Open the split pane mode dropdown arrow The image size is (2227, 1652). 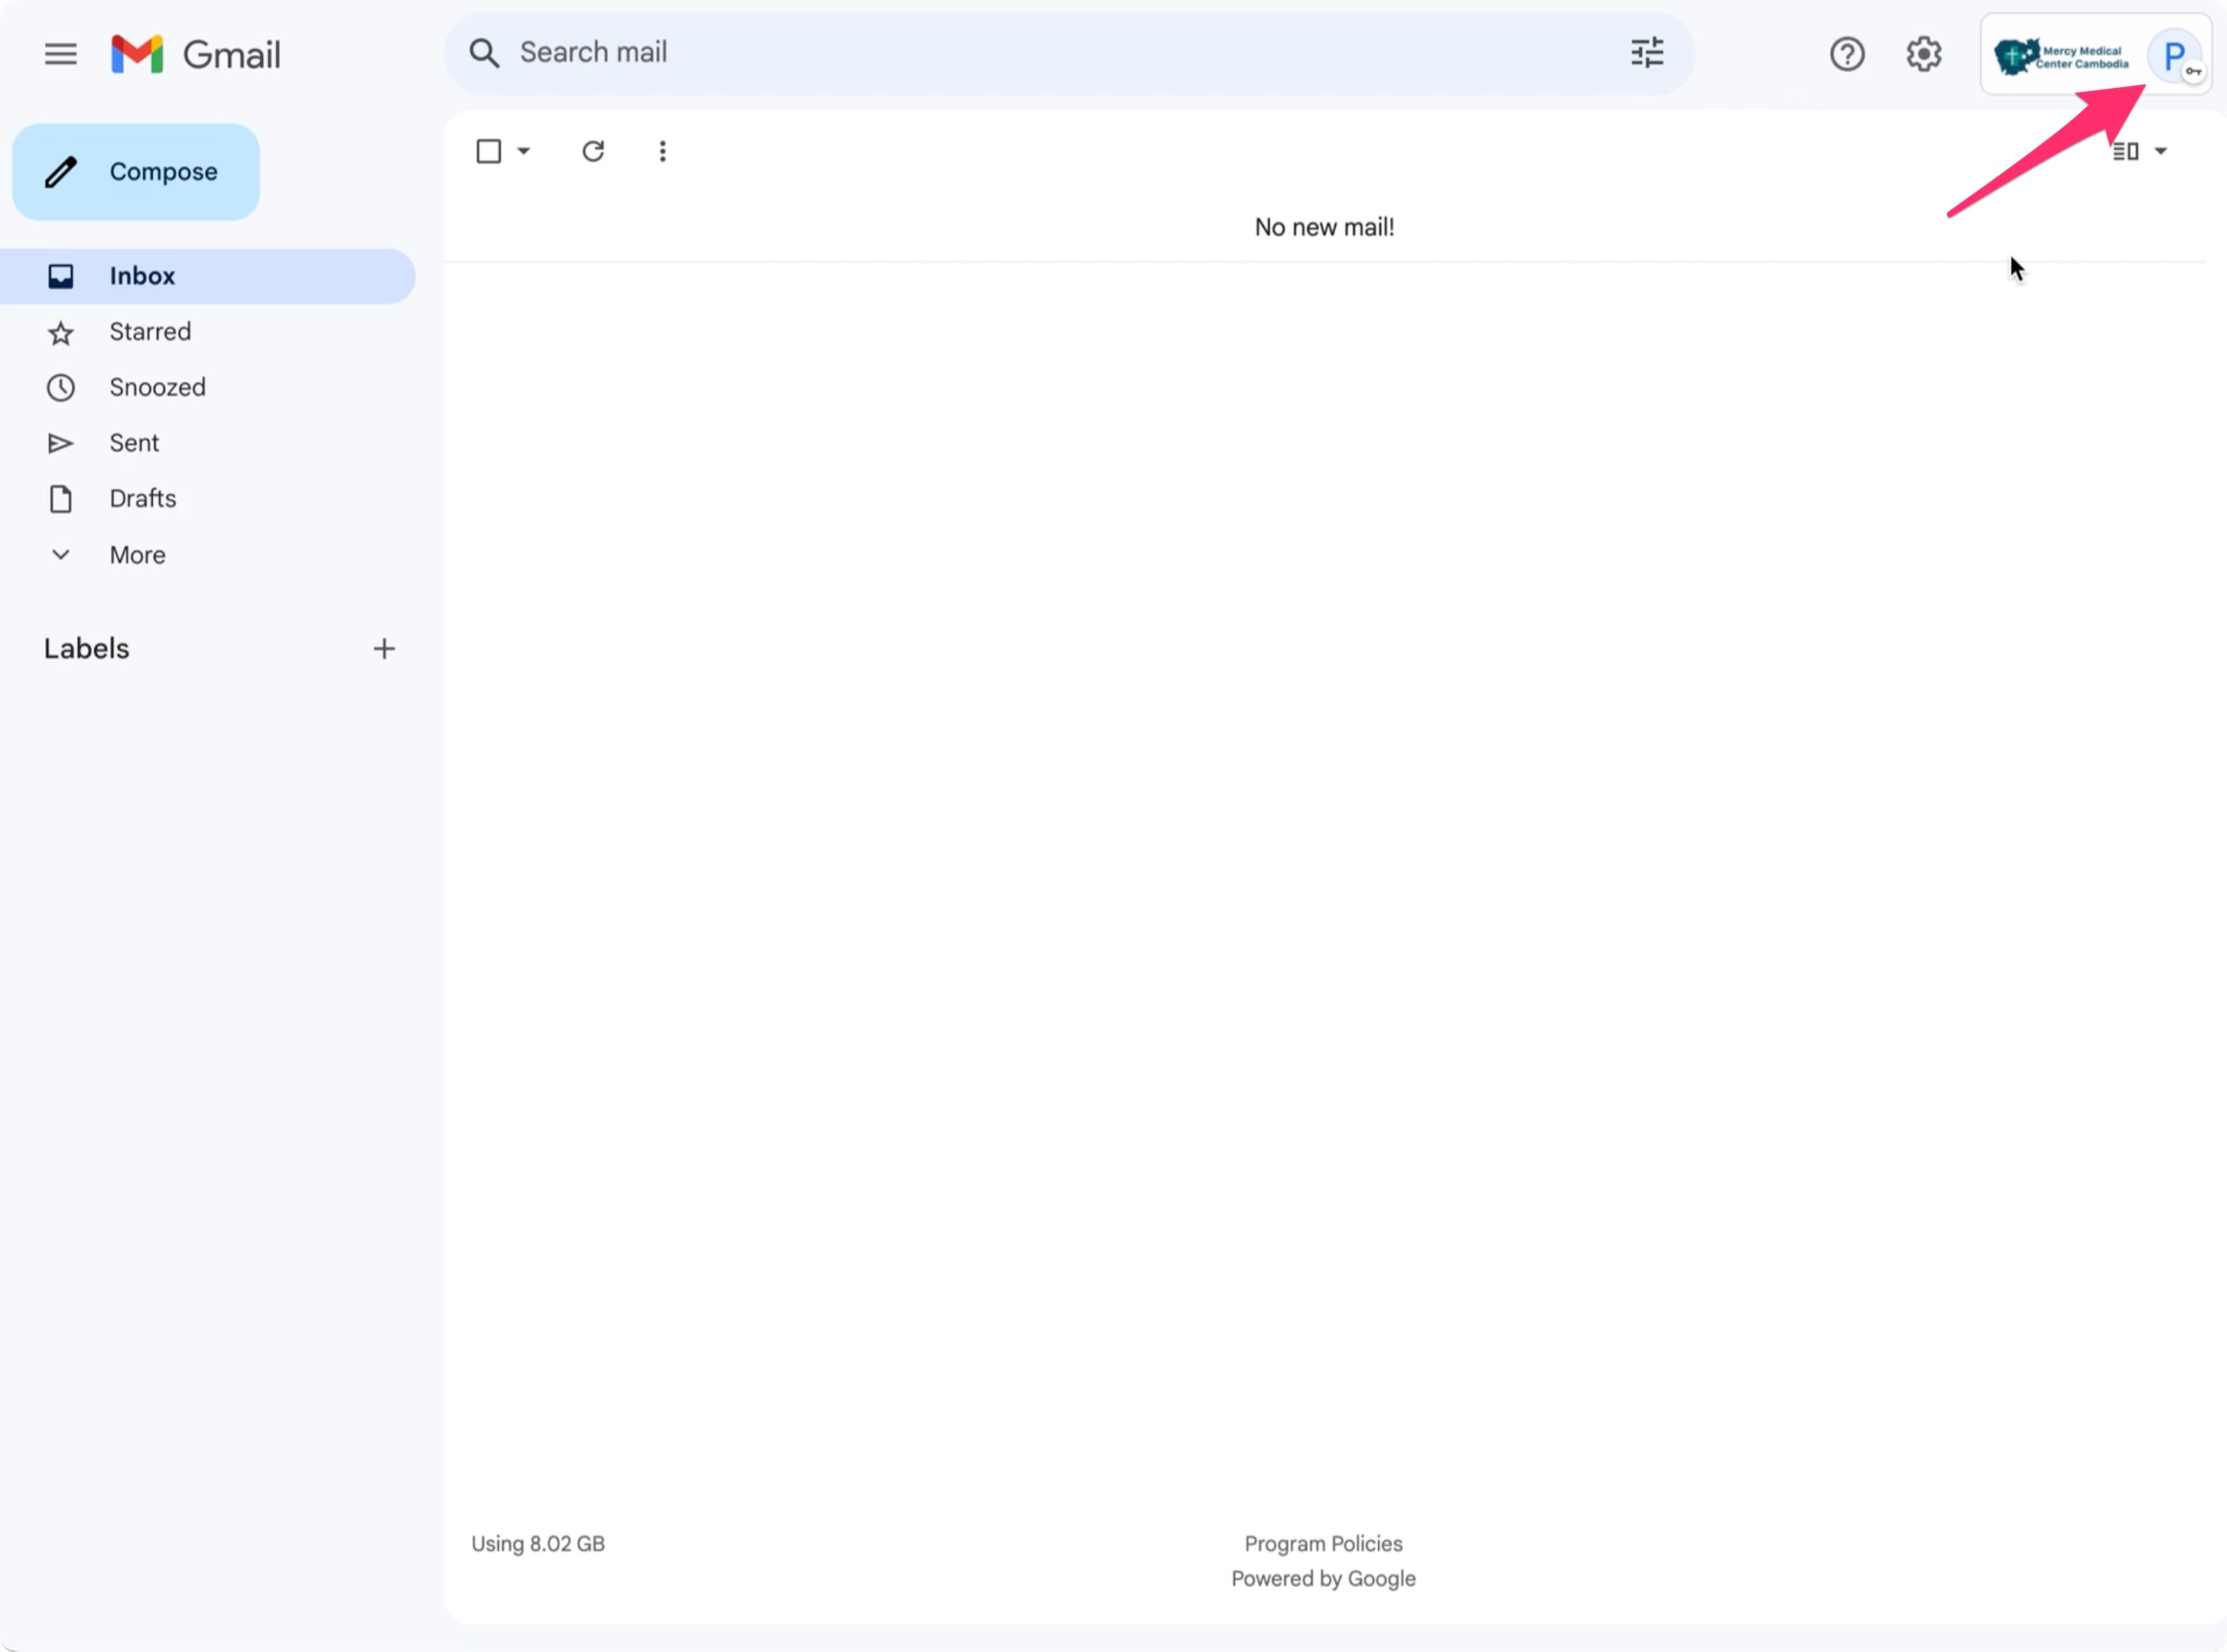click(x=2160, y=151)
